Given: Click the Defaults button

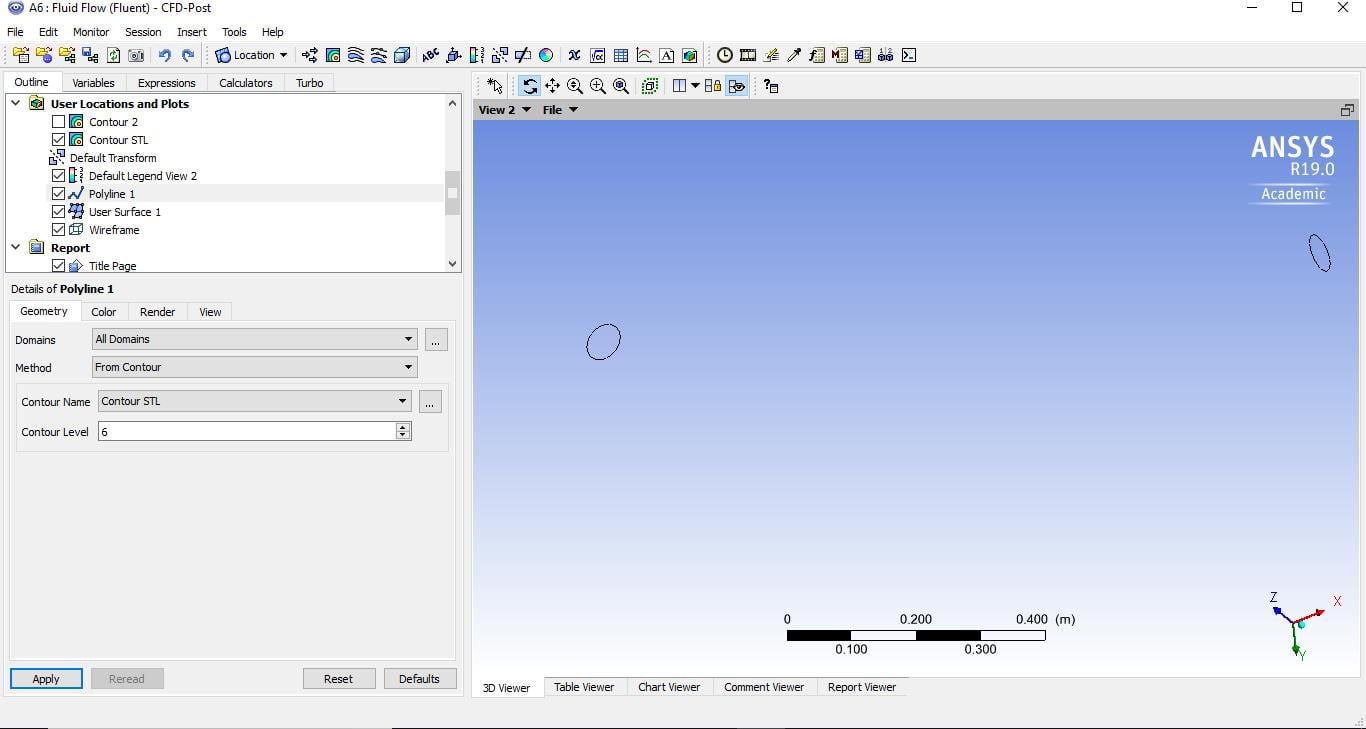Looking at the screenshot, I should [419, 679].
